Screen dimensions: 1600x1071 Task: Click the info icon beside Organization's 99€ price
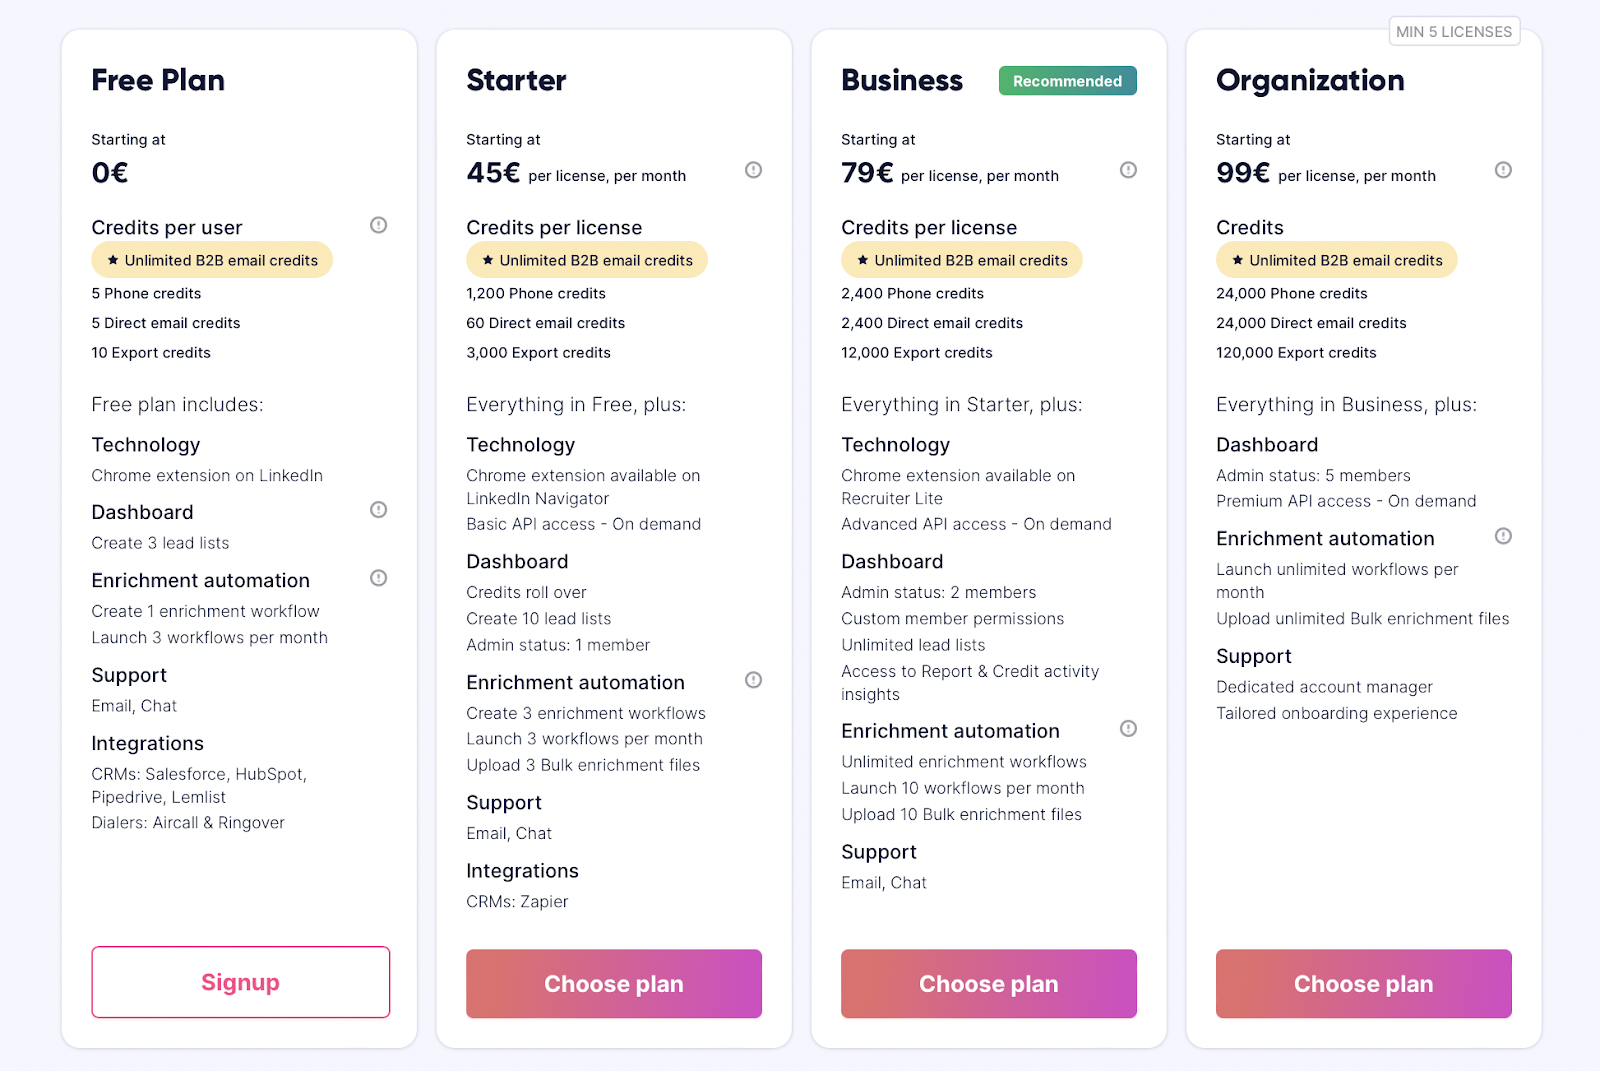tap(1503, 170)
